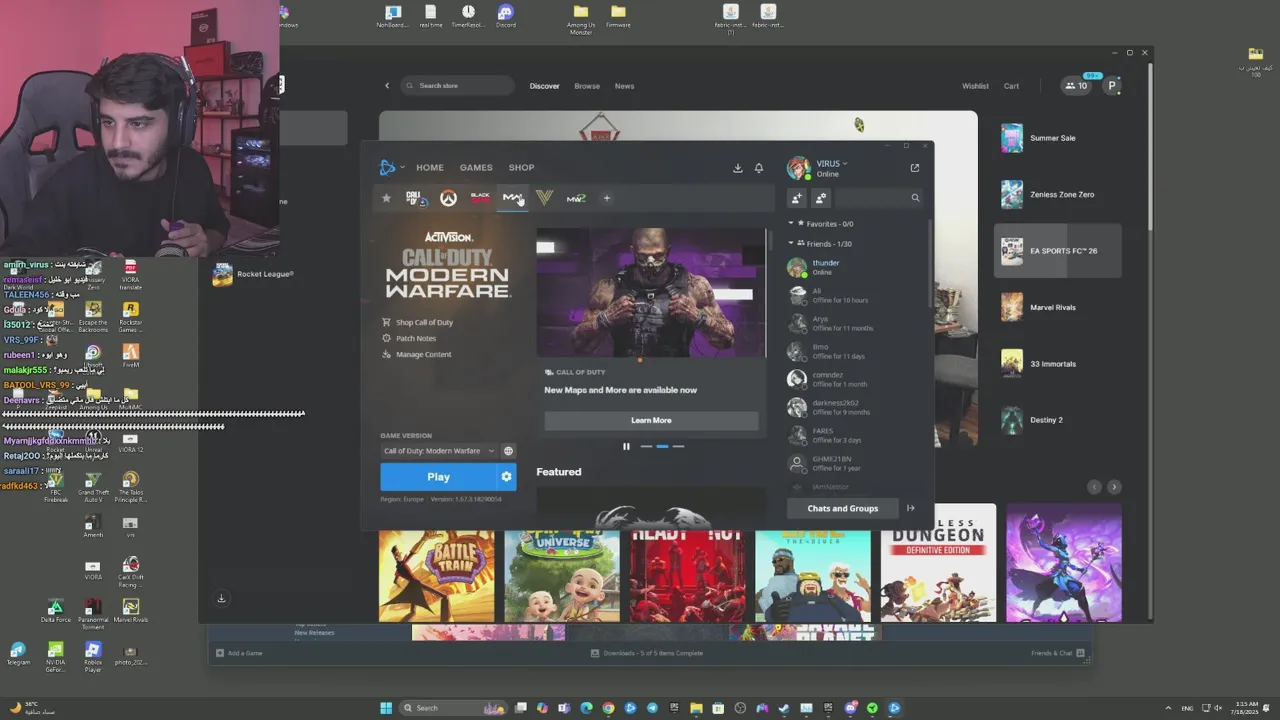
Task: Click next arrow on Epic carousel
Action: (1114, 487)
